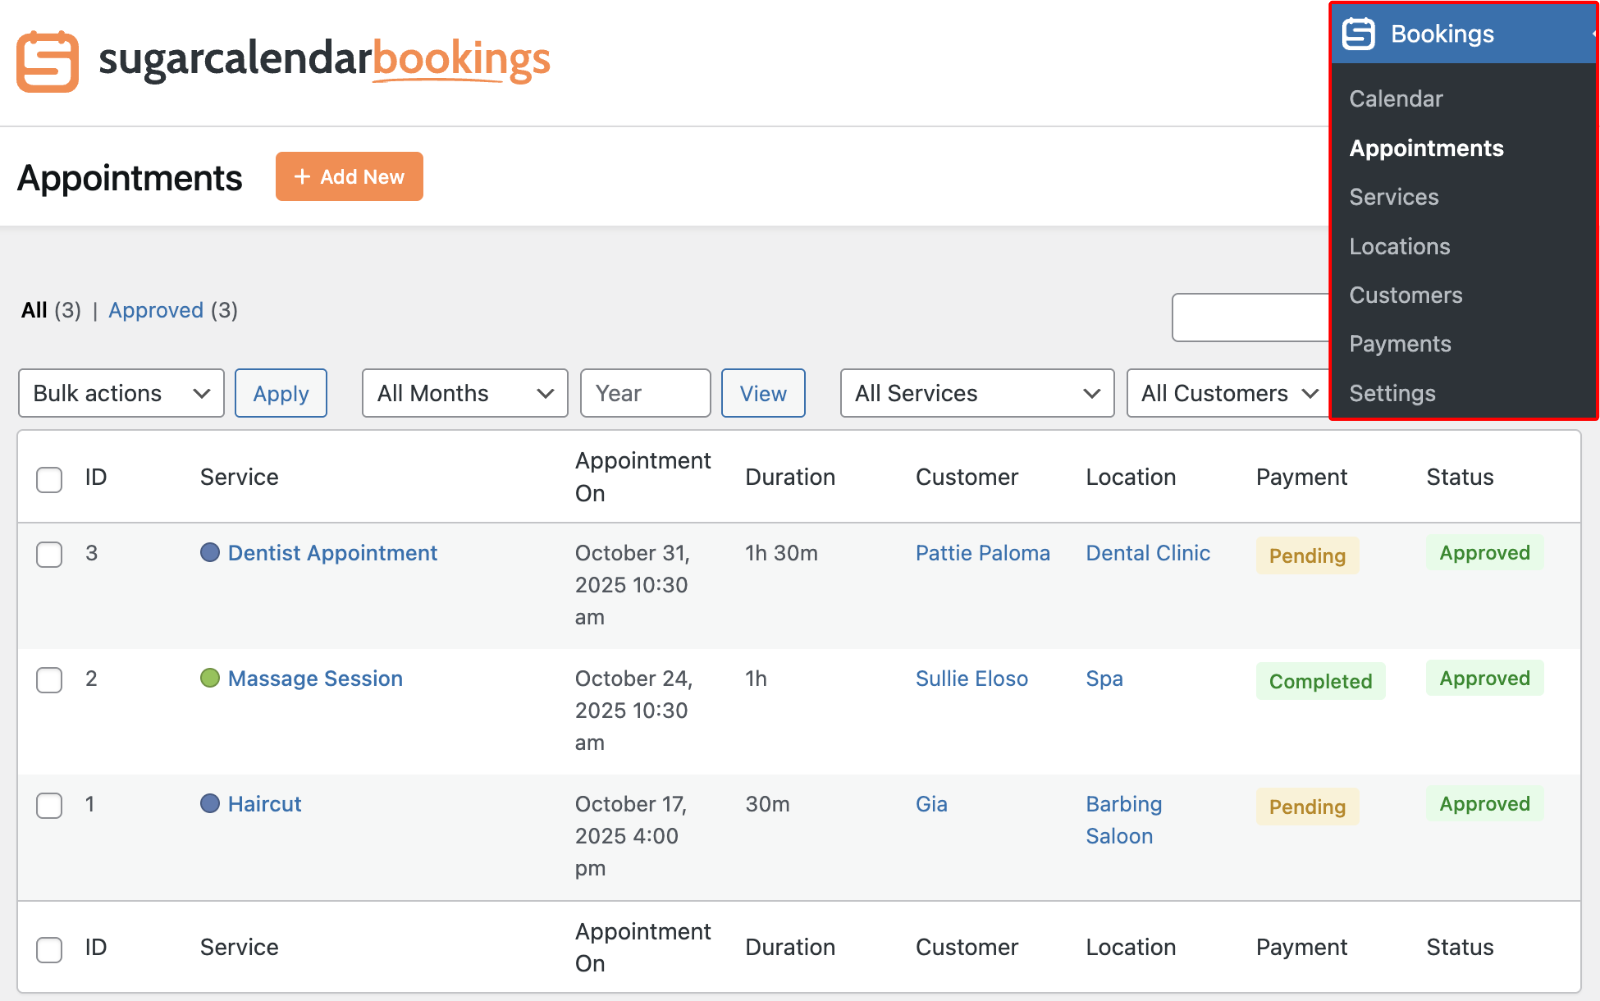Open Appointments in the Bookings menu

(x=1426, y=148)
